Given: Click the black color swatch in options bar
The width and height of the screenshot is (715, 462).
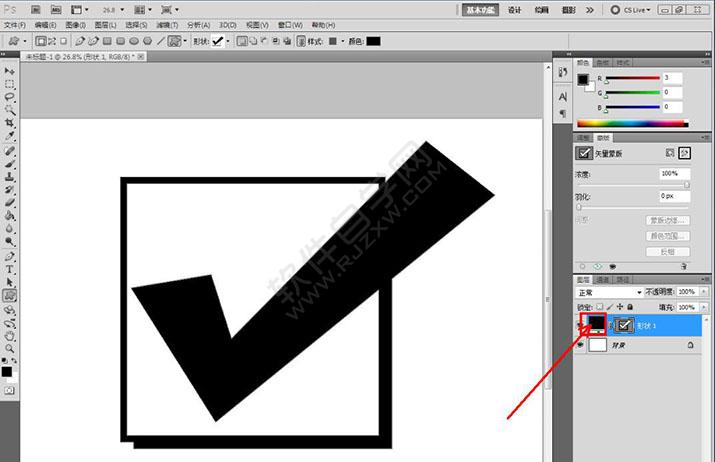Looking at the screenshot, I should tap(373, 41).
